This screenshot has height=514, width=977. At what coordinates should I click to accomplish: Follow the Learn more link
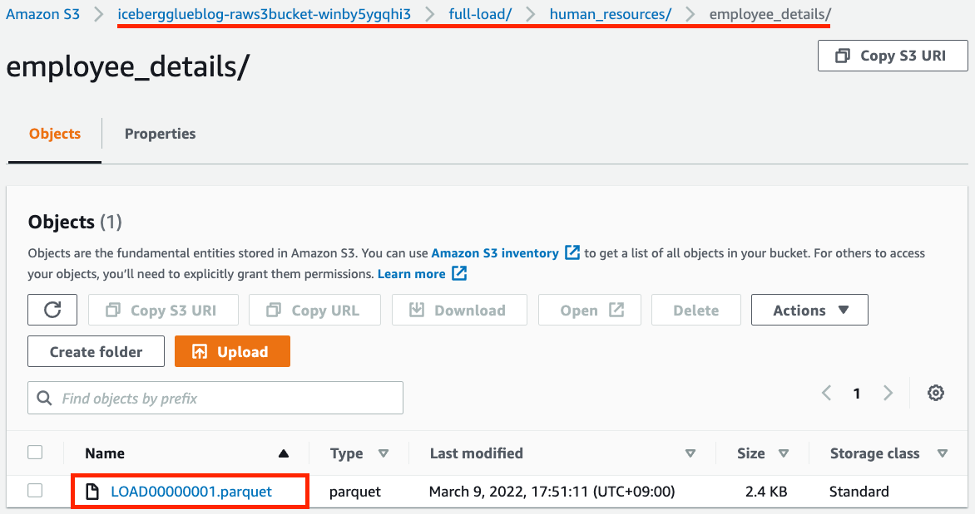pos(411,274)
